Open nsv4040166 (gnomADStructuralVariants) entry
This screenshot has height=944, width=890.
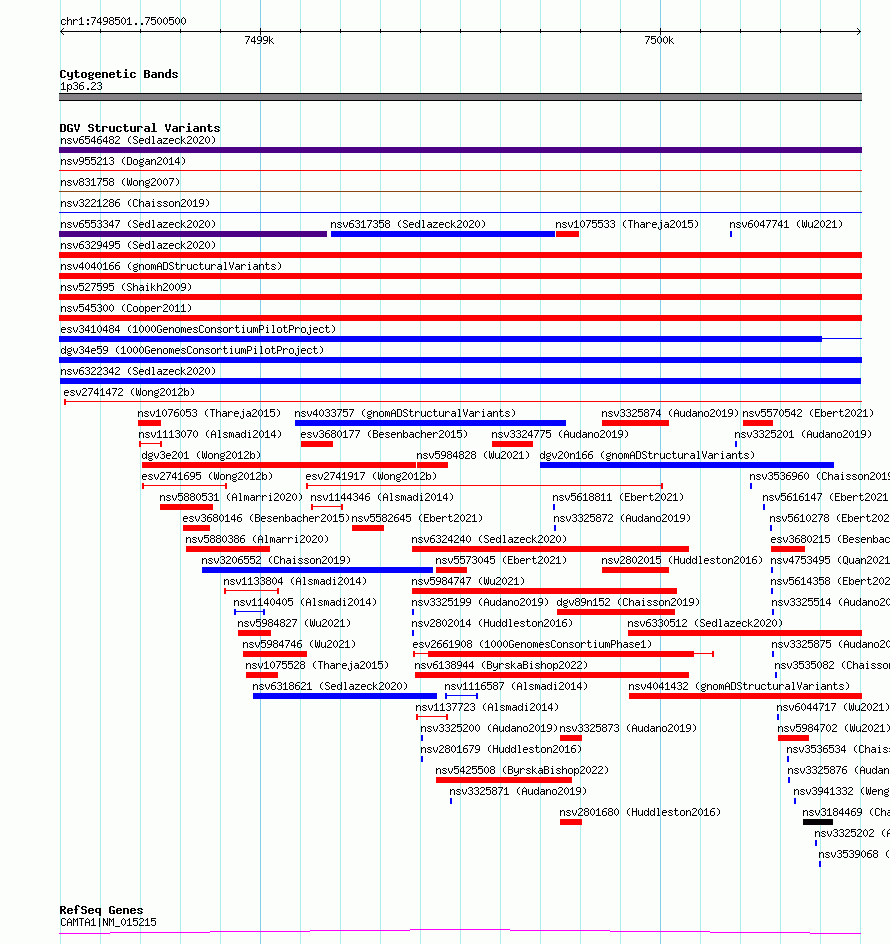coord(171,266)
